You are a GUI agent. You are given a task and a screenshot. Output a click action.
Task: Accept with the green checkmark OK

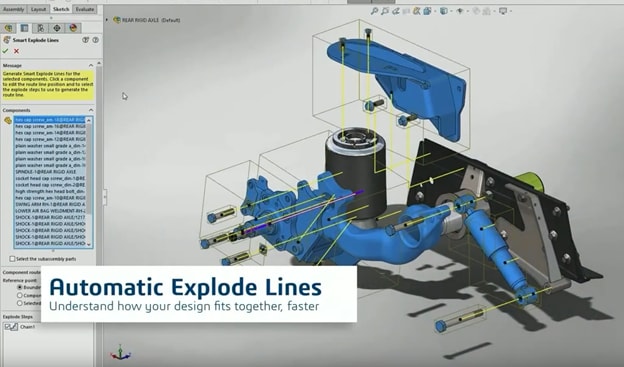(5, 51)
